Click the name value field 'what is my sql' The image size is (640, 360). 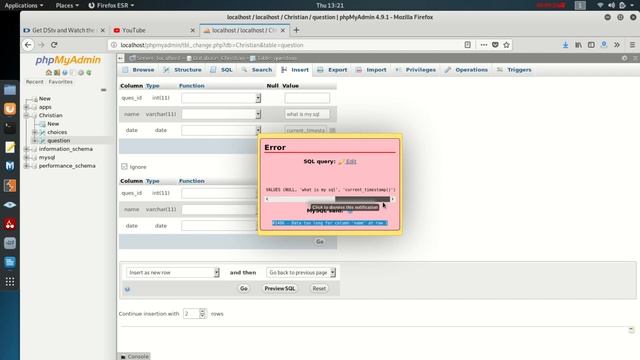point(307,114)
